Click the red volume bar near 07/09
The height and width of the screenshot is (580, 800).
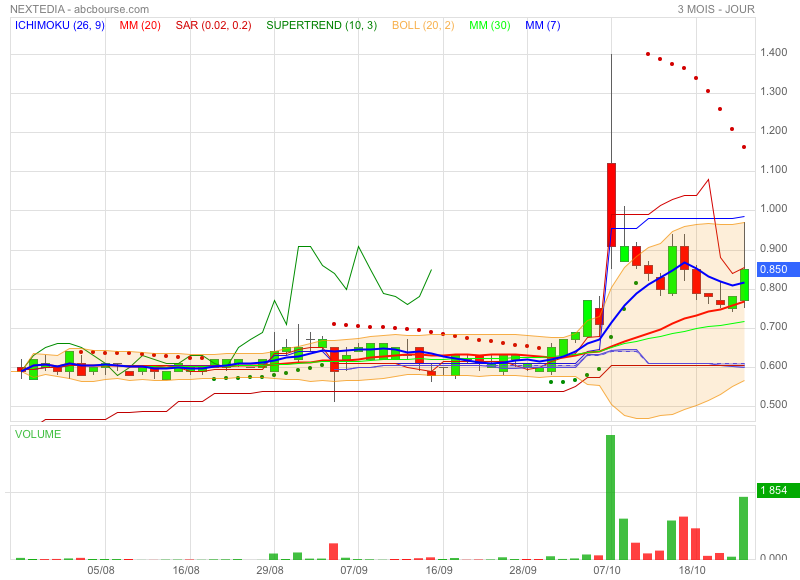[x=334, y=551]
